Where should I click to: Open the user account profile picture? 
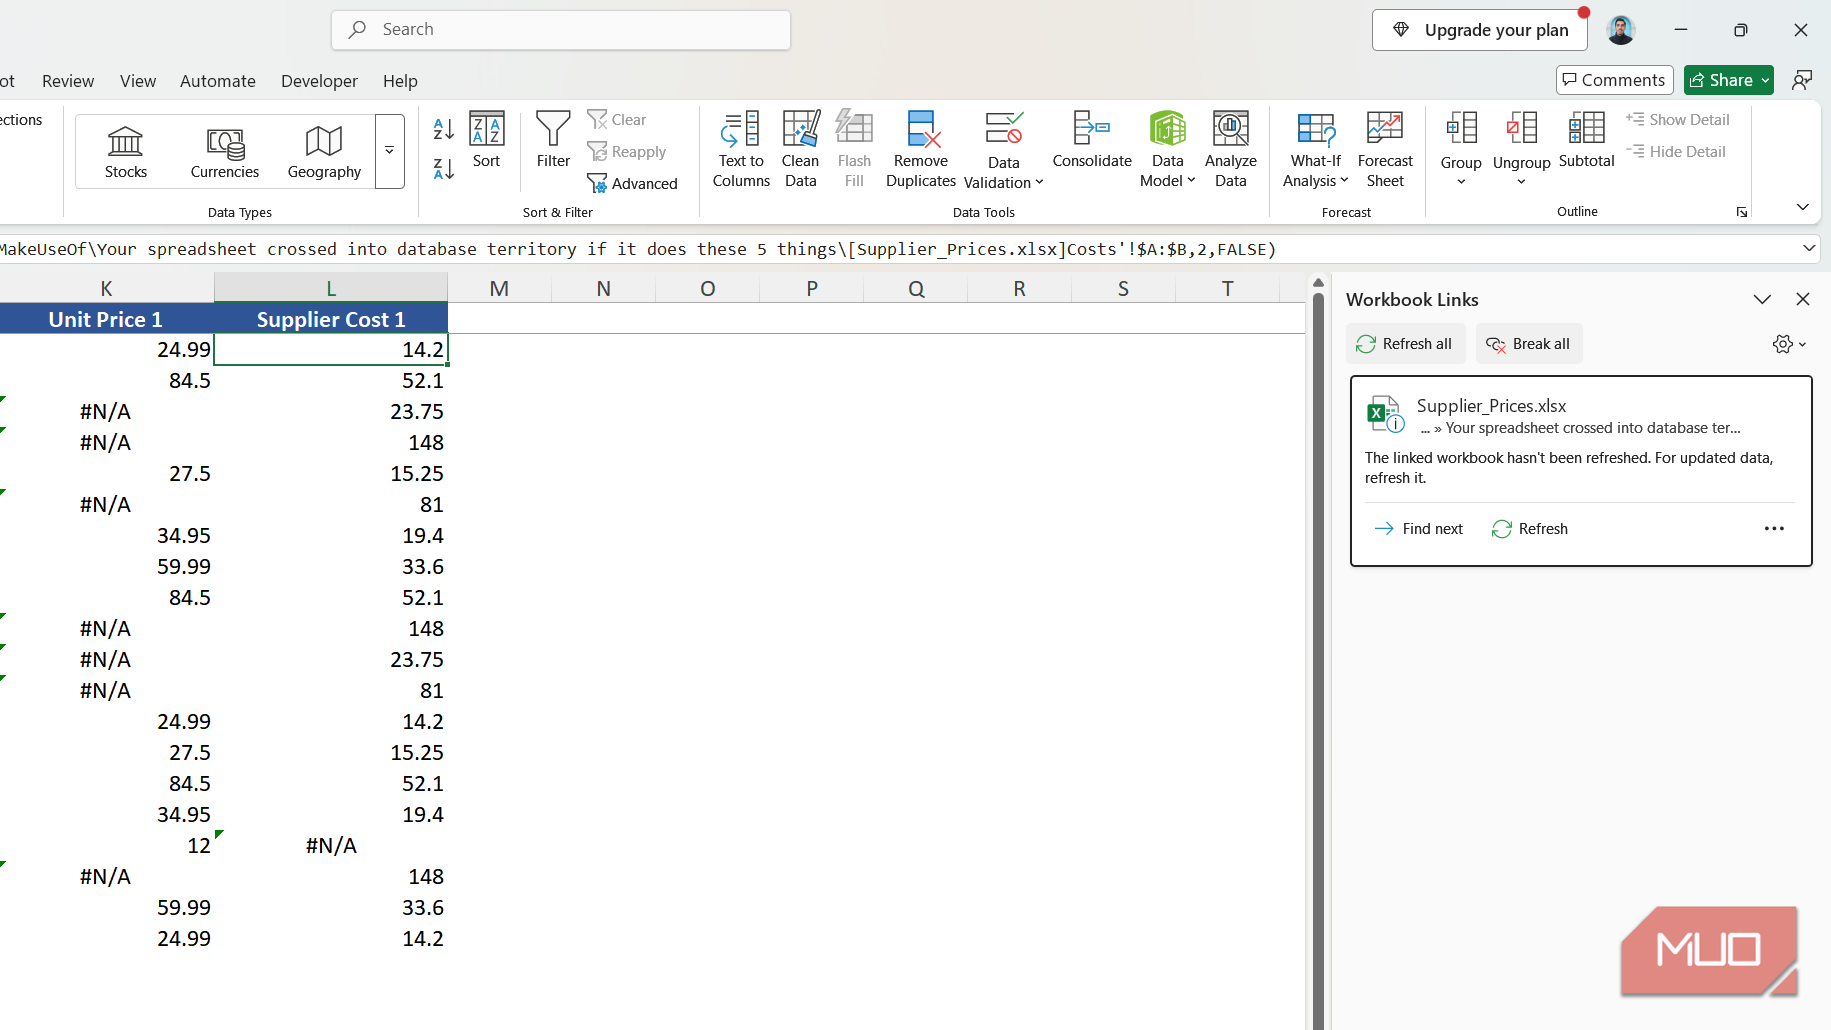point(1621,30)
